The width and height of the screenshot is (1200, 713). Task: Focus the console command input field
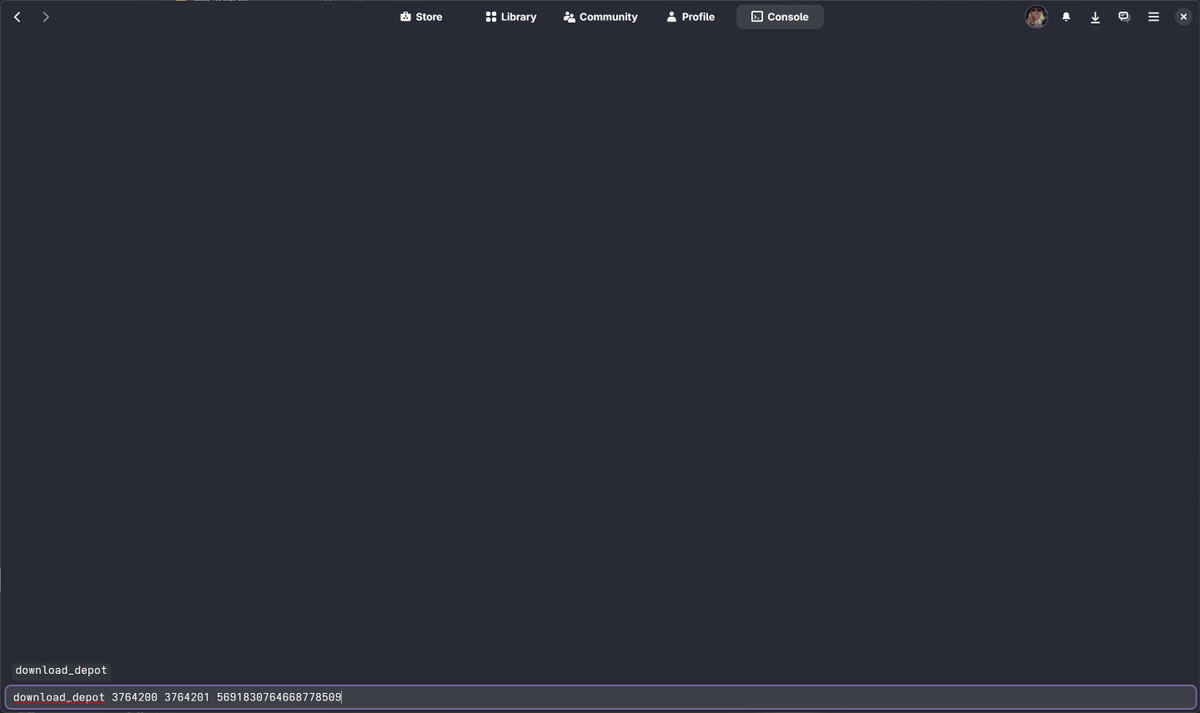pos(600,697)
